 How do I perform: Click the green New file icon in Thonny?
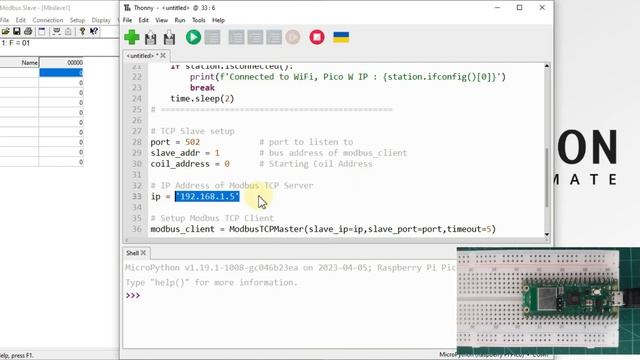(x=132, y=37)
